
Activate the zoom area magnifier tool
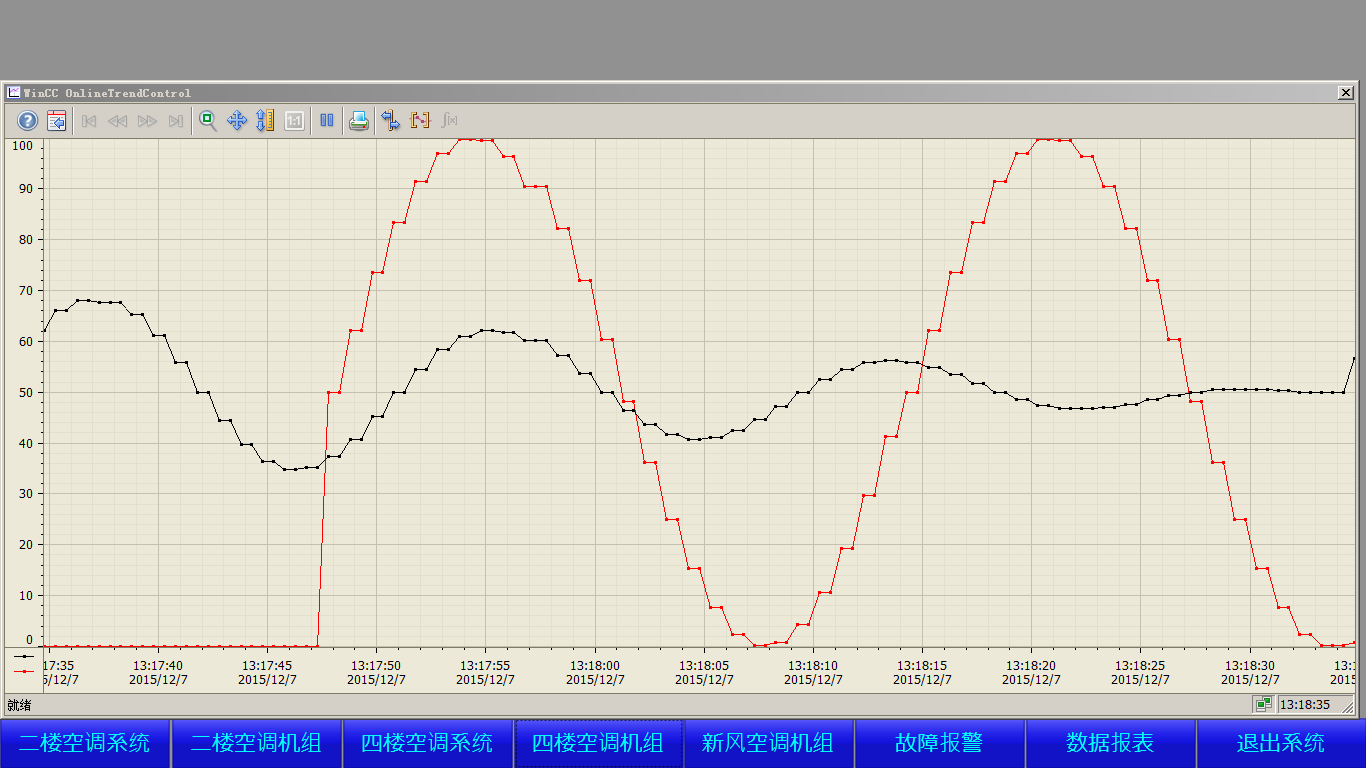[x=208, y=121]
